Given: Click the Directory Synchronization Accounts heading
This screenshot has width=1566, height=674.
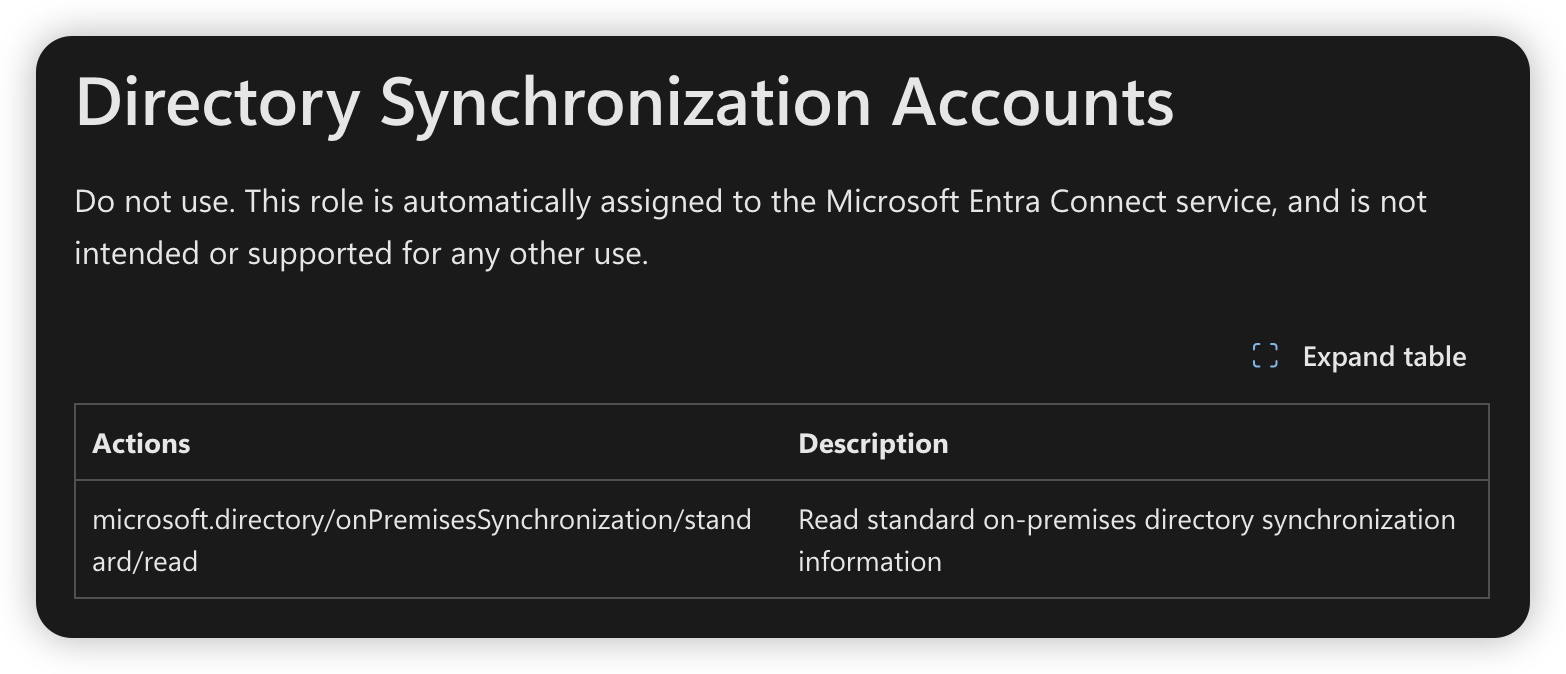Looking at the screenshot, I should coord(624,102).
